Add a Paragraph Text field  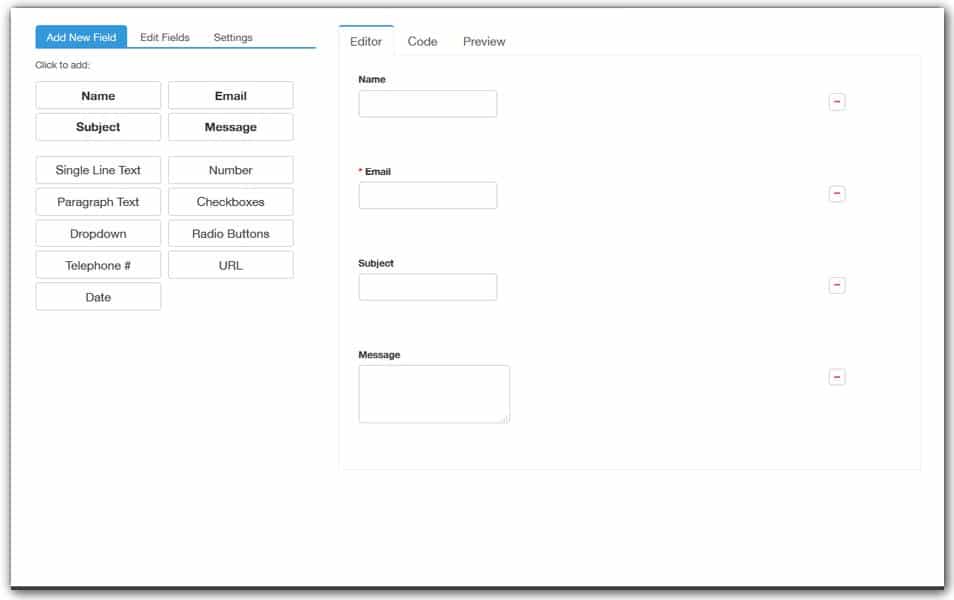coord(98,201)
